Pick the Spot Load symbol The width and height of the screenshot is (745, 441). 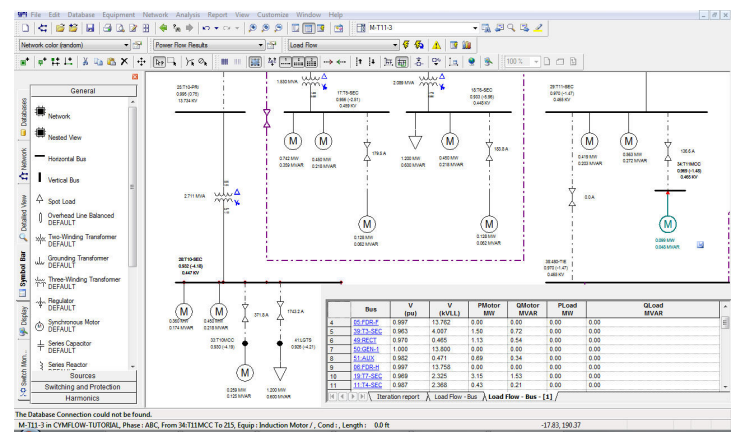[60, 201]
